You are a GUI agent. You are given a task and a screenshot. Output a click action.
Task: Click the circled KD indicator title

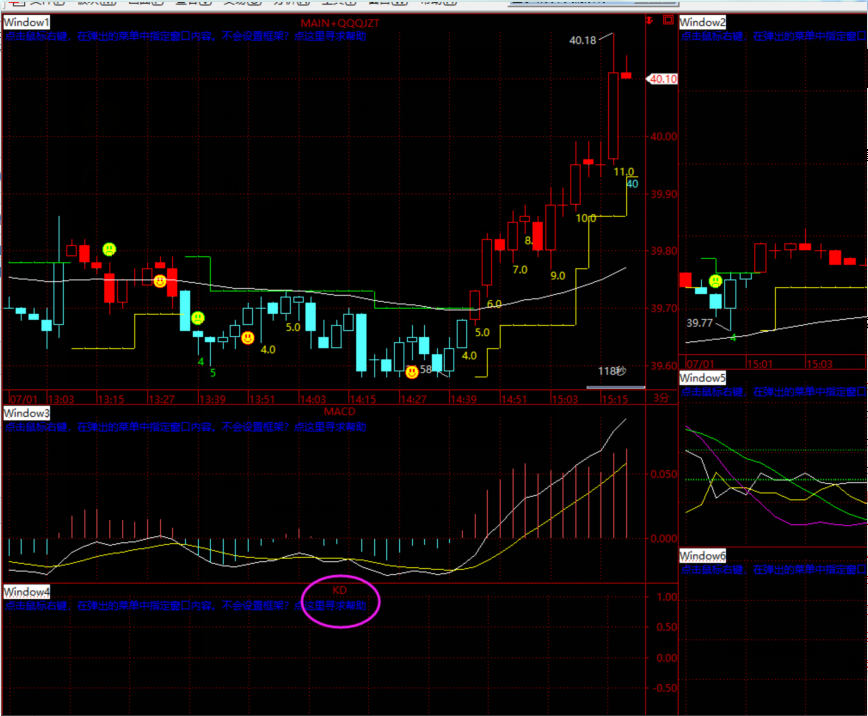[x=340, y=591]
